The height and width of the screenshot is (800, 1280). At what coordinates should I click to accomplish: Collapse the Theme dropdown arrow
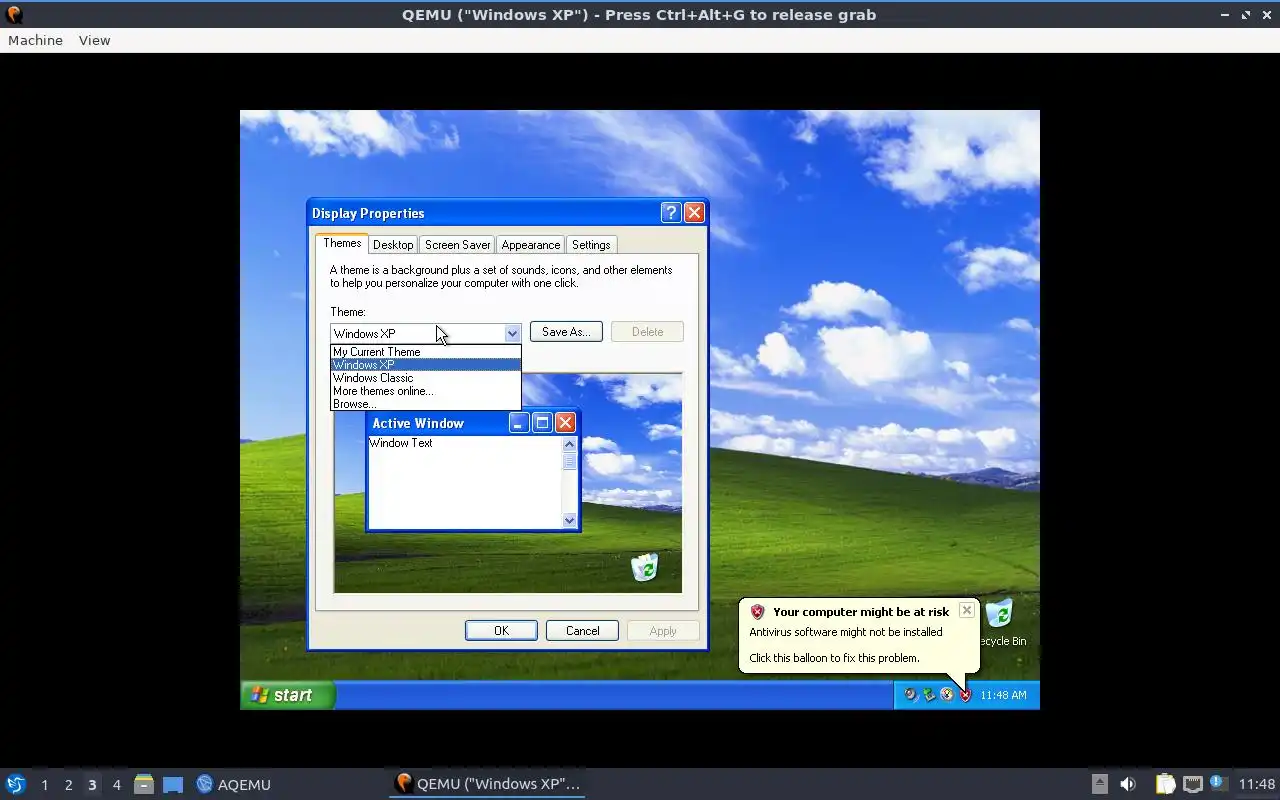coord(512,333)
